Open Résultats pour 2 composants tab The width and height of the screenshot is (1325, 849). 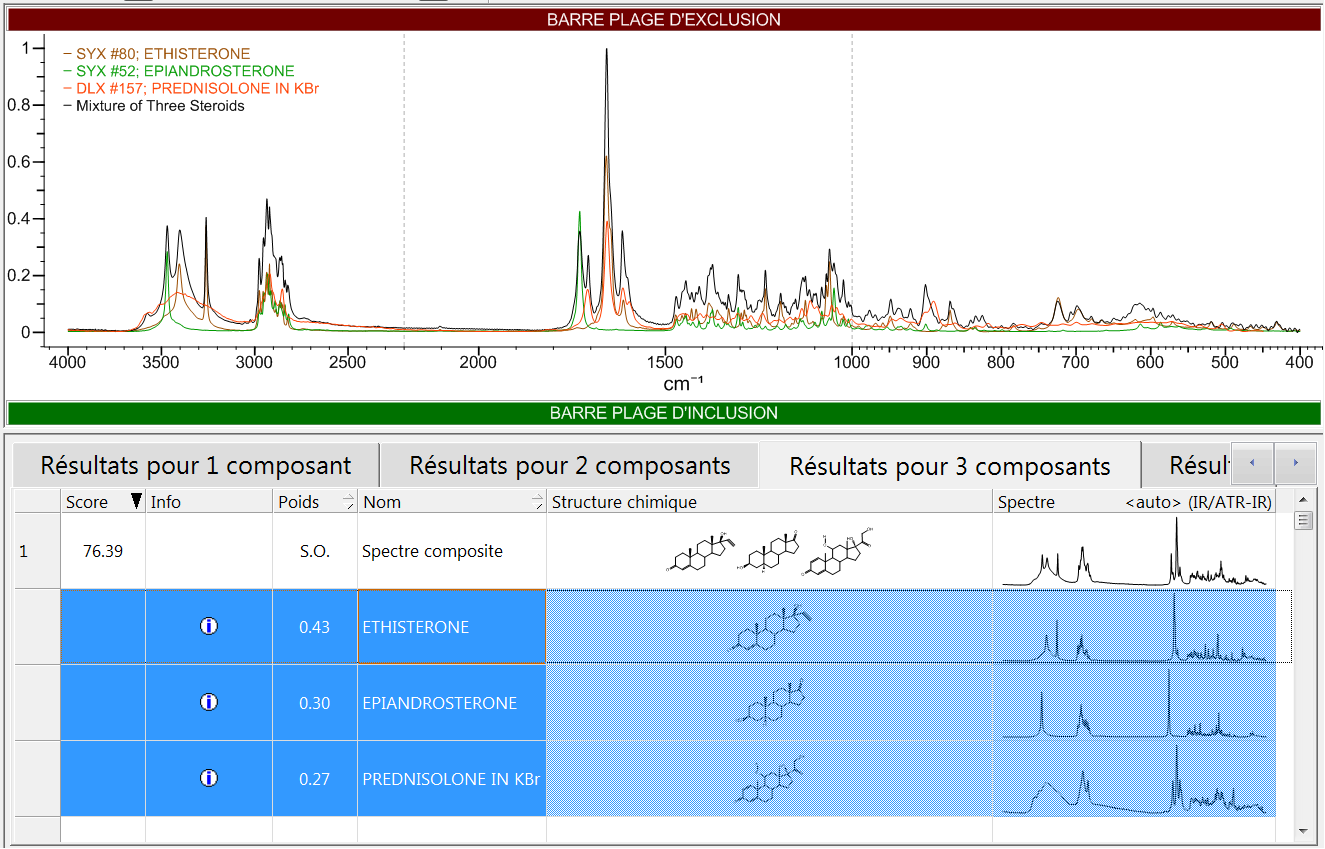569,466
